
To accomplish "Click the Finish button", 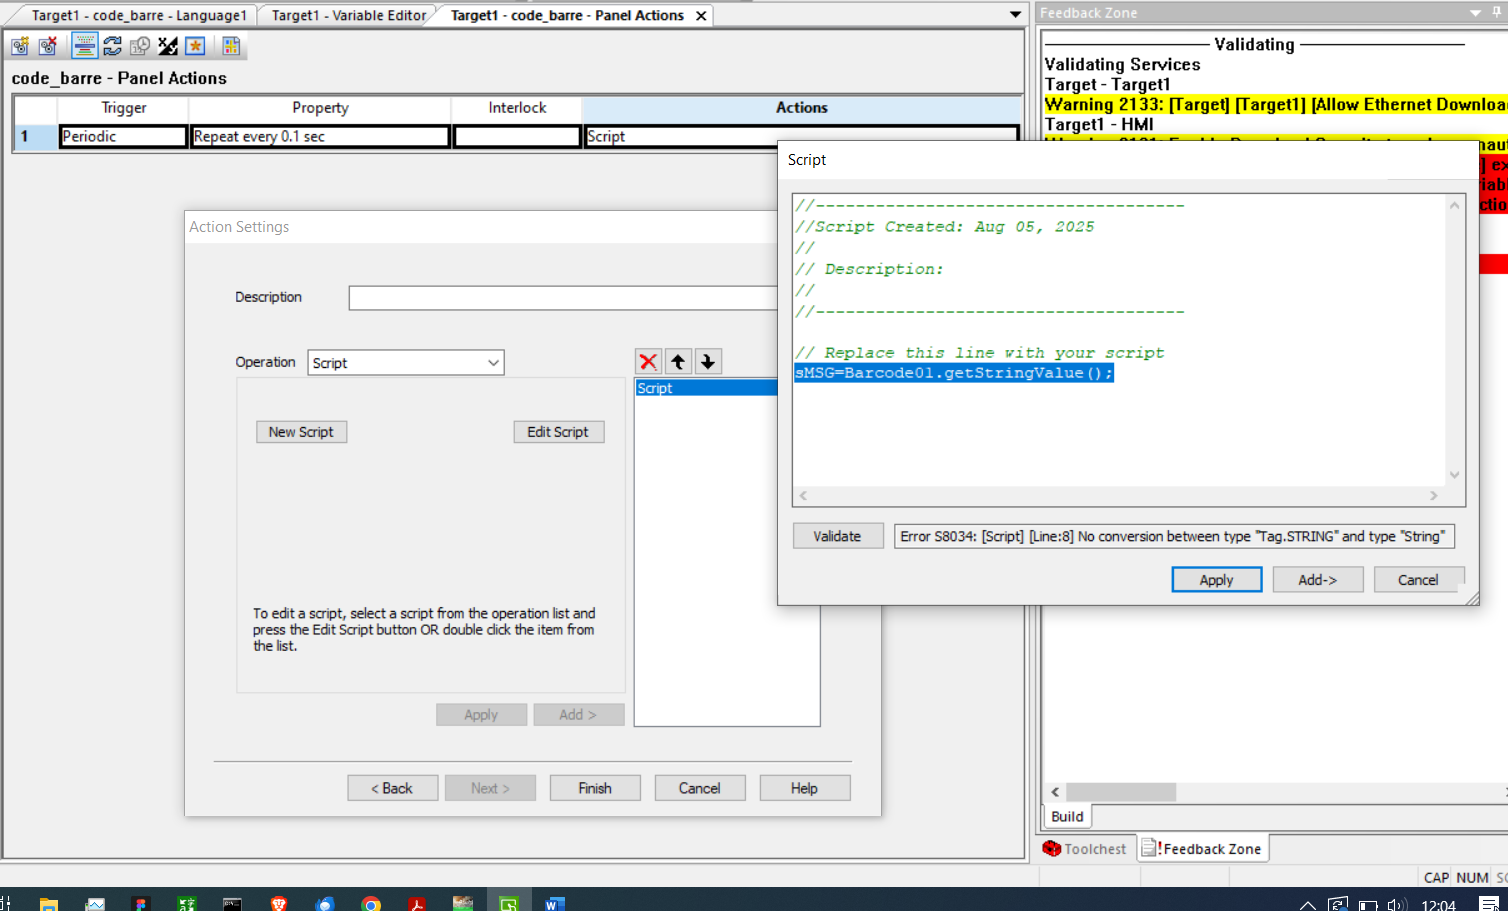I will [x=595, y=788].
